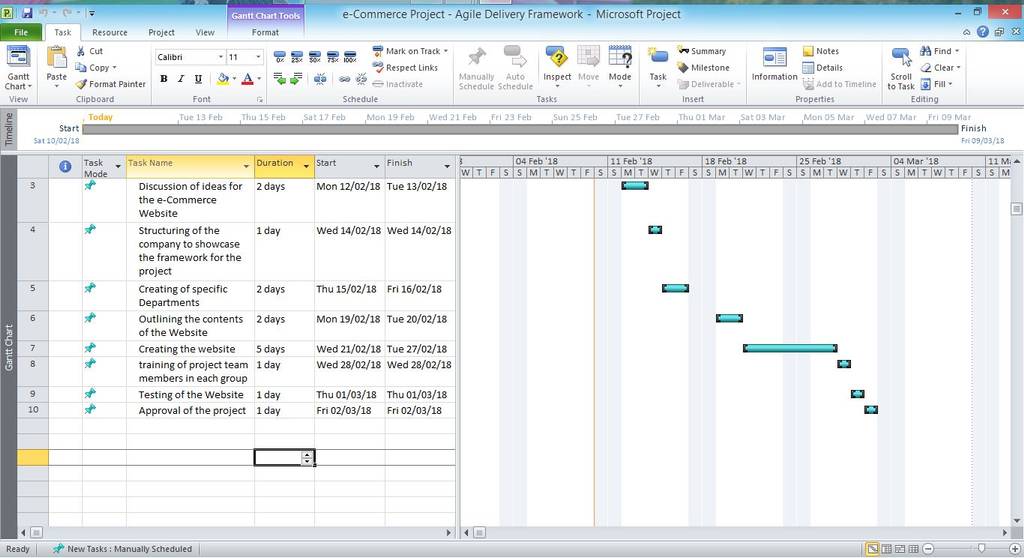Click the Copy button
1024x558 pixels.
tap(95, 68)
